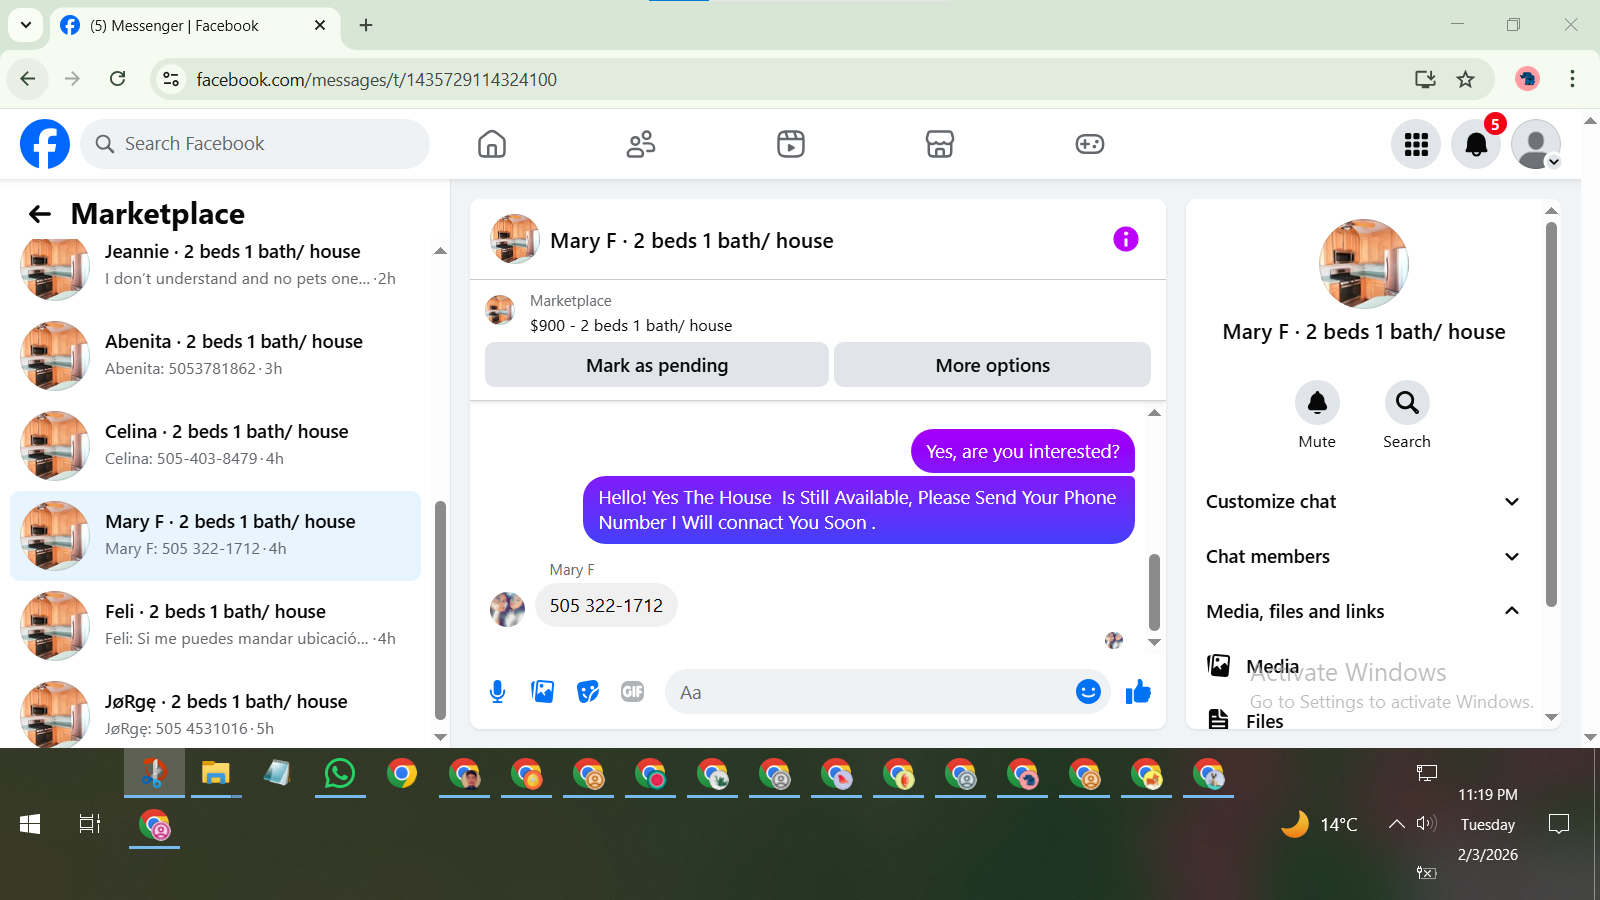Screen dimensions: 1600x900
Task: Expand Customize chat section
Action: [1362, 502]
